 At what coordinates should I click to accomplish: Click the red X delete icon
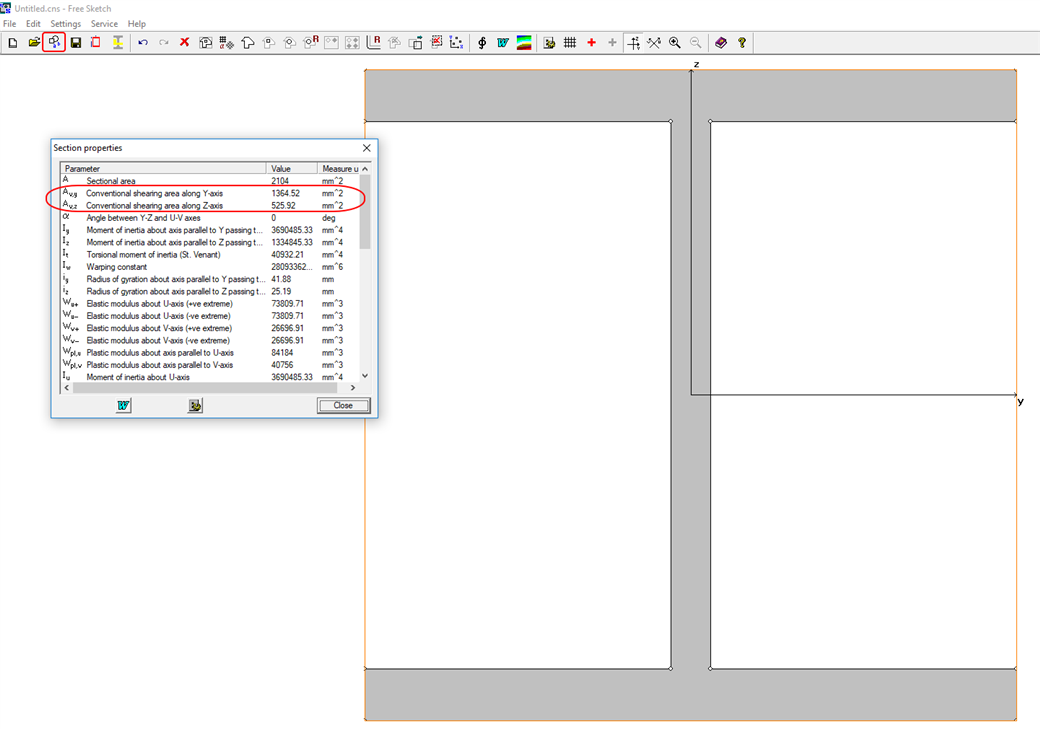click(184, 42)
